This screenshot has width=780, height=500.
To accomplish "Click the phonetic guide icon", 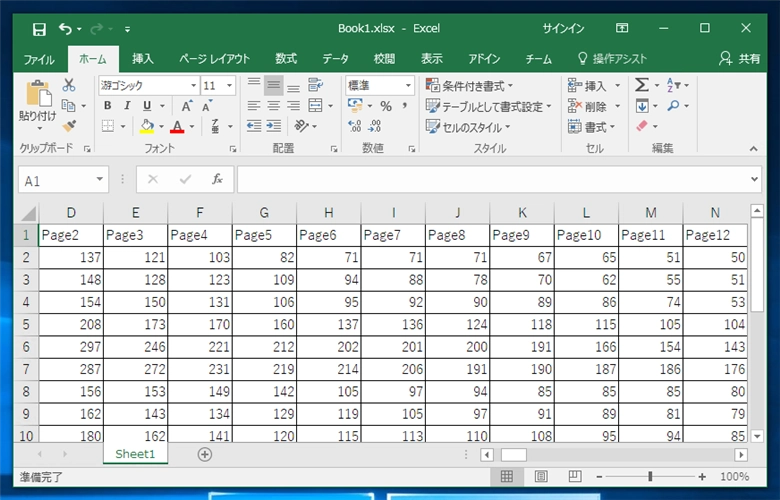I will 215,126.
